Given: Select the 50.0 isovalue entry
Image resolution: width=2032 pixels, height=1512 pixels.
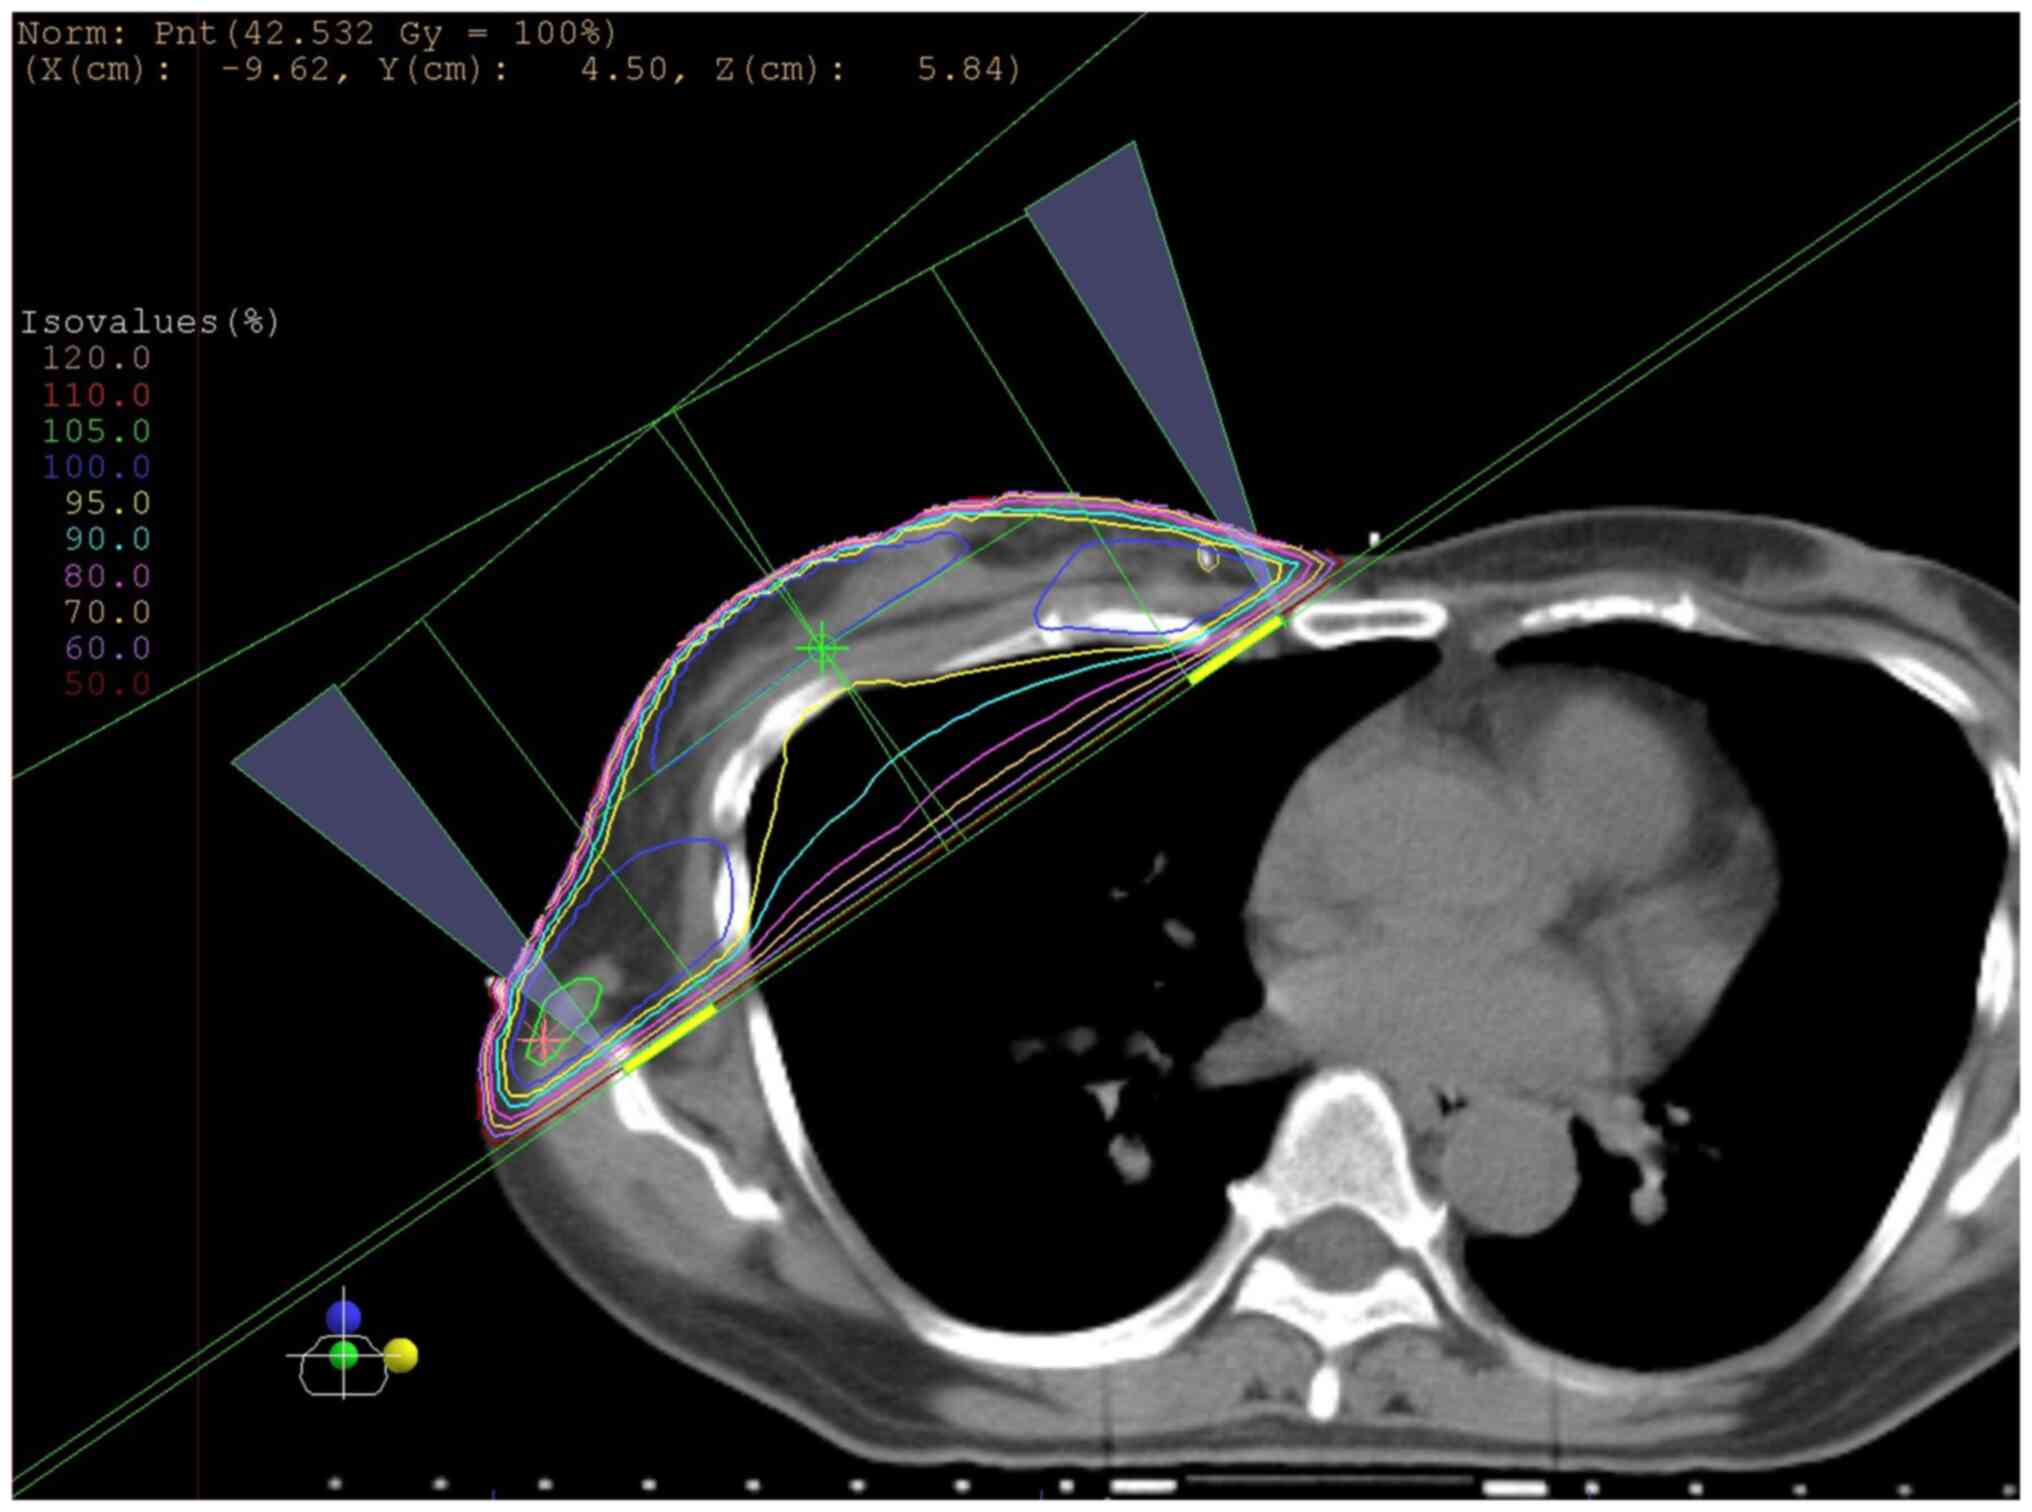Looking at the screenshot, I should click(107, 684).
